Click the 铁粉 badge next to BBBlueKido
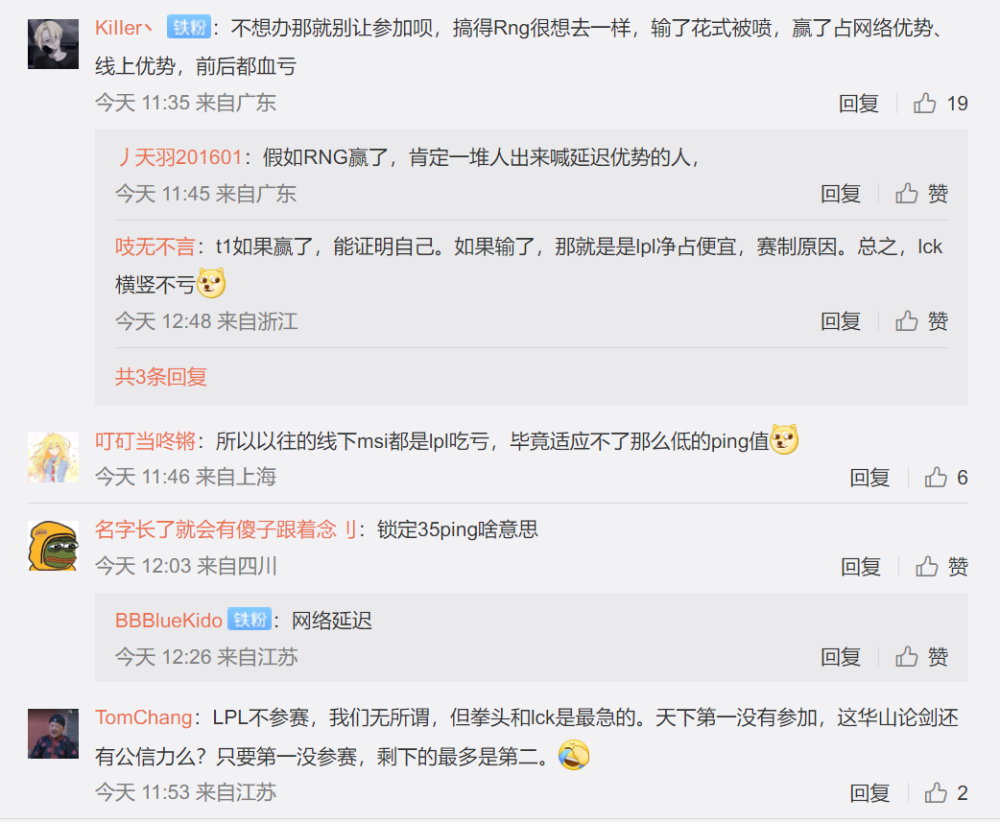This screenshot has height=822, width=1000. pos(249,619)
